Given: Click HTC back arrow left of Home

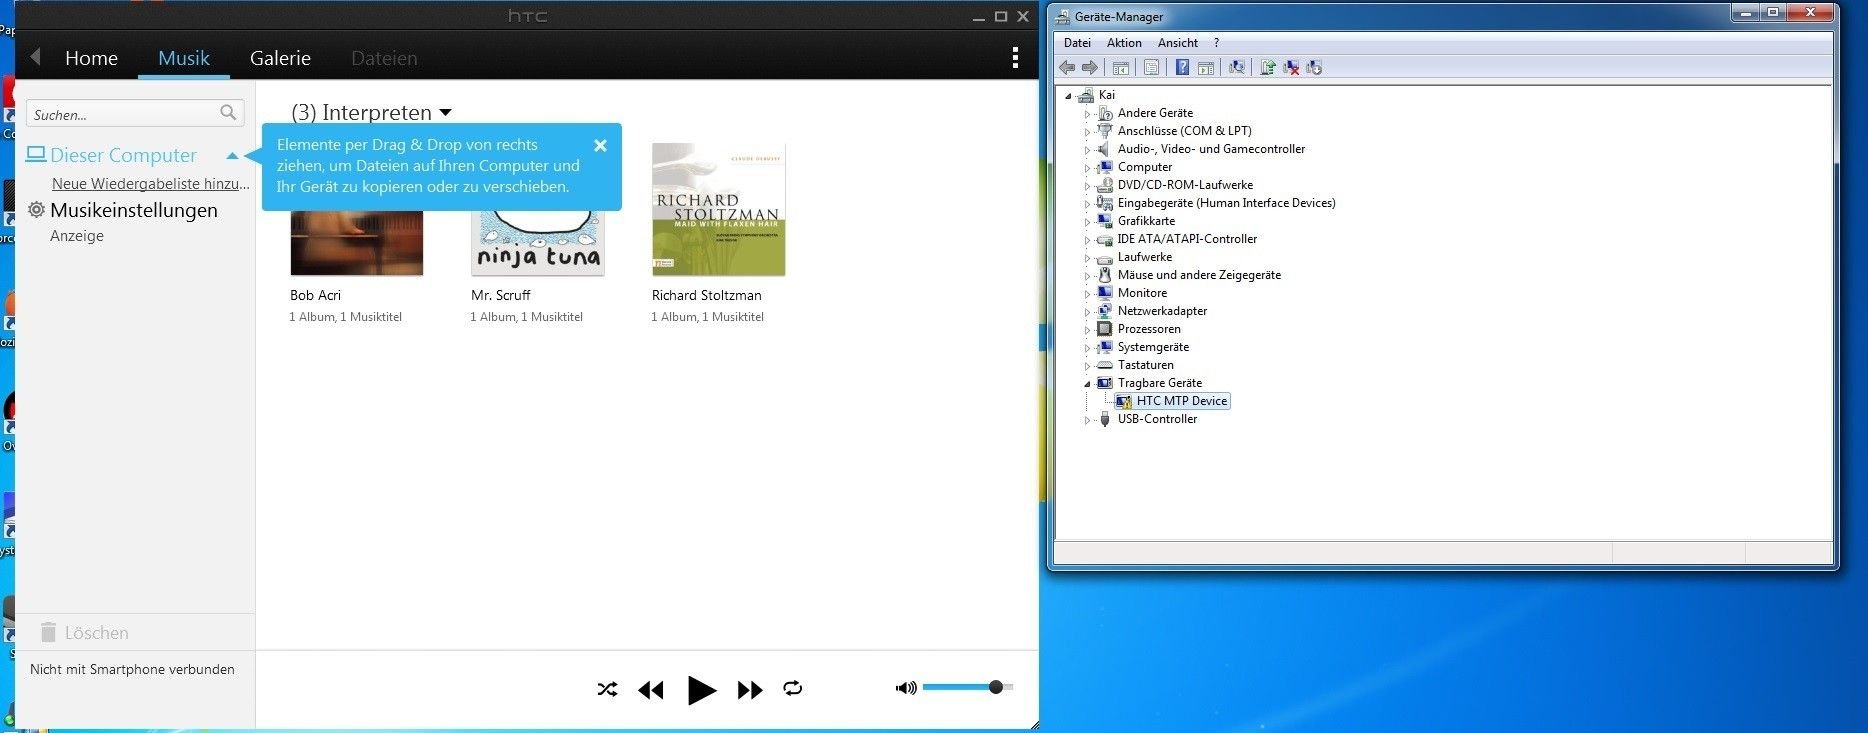Looking at the screenshot, I should tap(35, 57).
